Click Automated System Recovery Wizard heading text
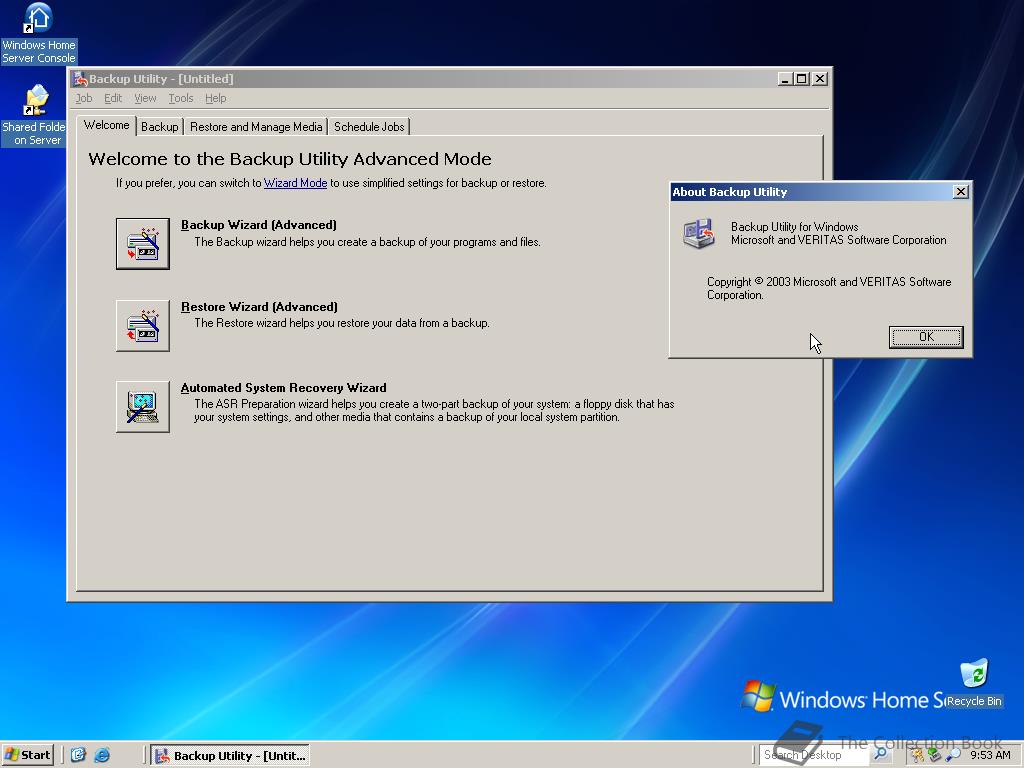The width and height of the screenshot is (1024, 768). pyautogui.click(x=283, y=388)
